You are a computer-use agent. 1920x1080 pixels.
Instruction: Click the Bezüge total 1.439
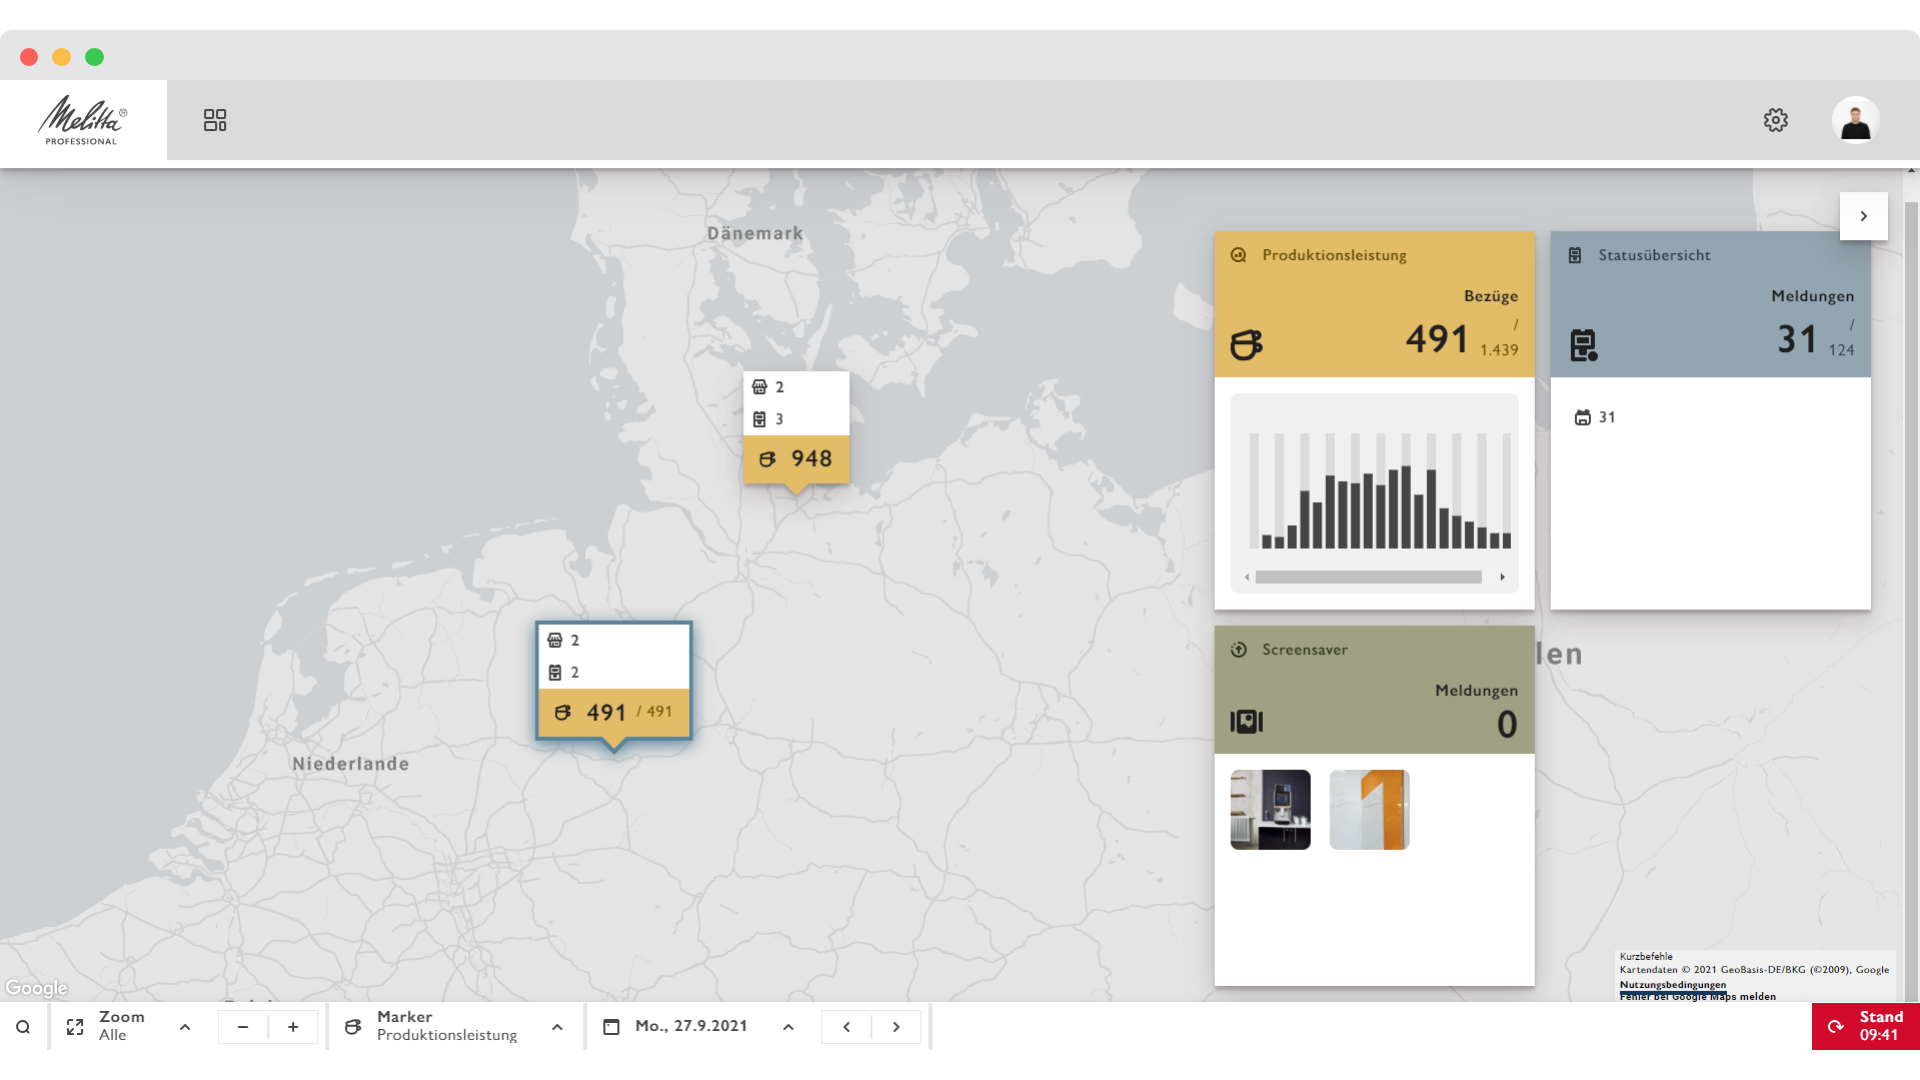tap(1499, 350)
